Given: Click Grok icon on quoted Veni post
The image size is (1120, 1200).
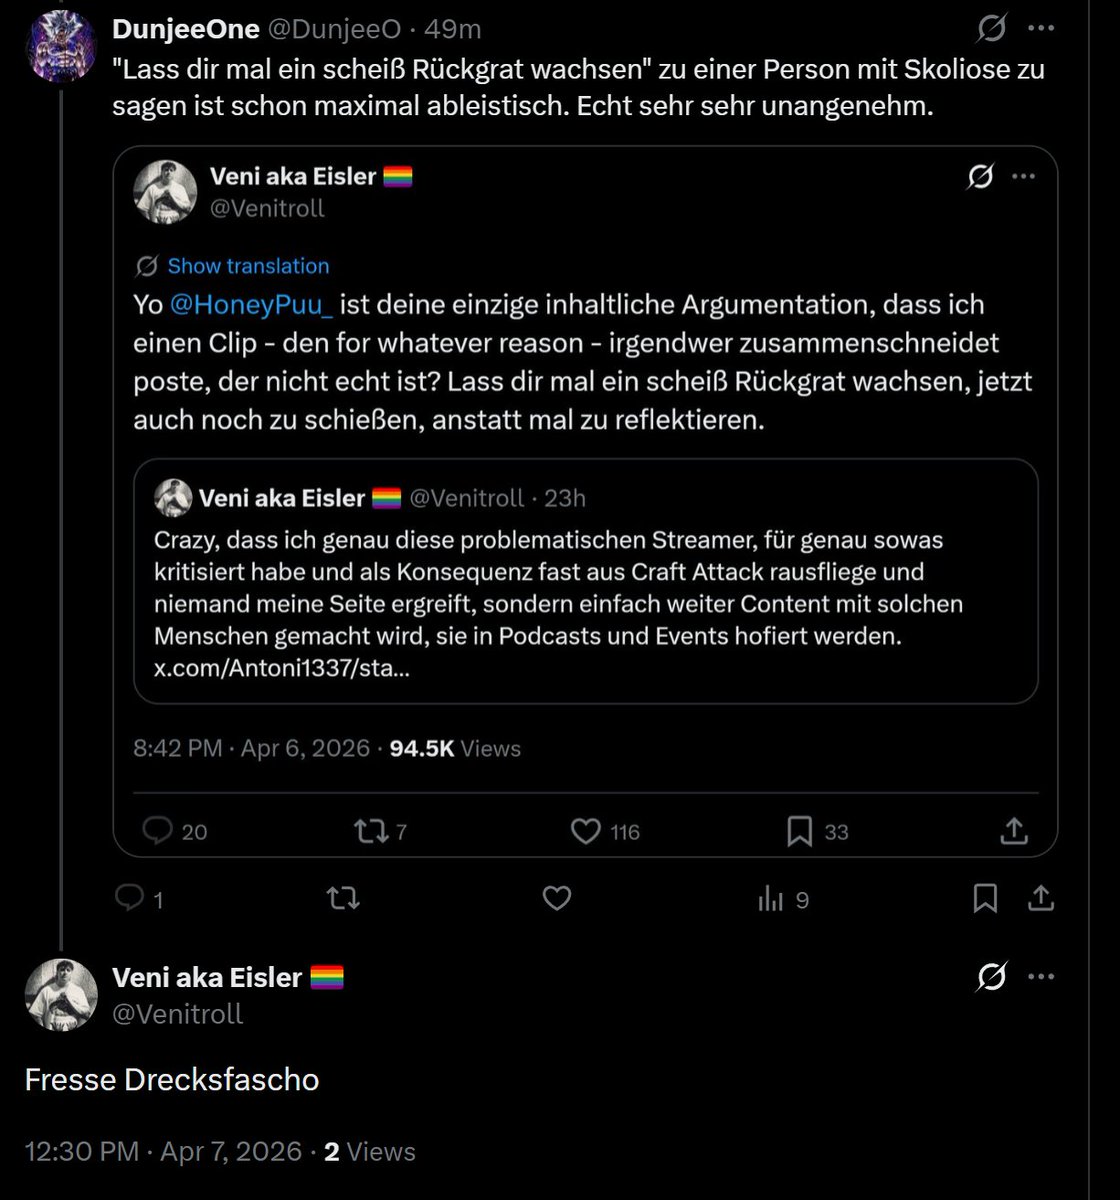Looking at the screenshot, I should [x=981, y=177].
